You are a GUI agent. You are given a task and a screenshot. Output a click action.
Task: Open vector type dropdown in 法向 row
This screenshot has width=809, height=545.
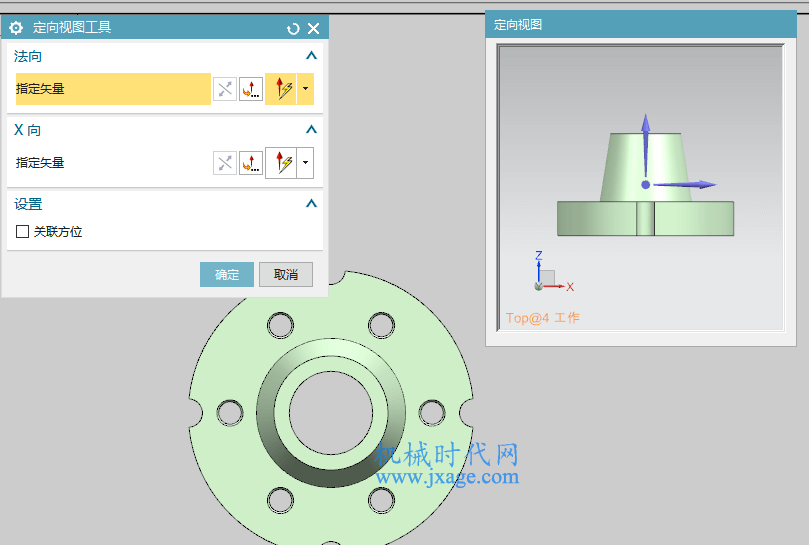pos(305,89)
